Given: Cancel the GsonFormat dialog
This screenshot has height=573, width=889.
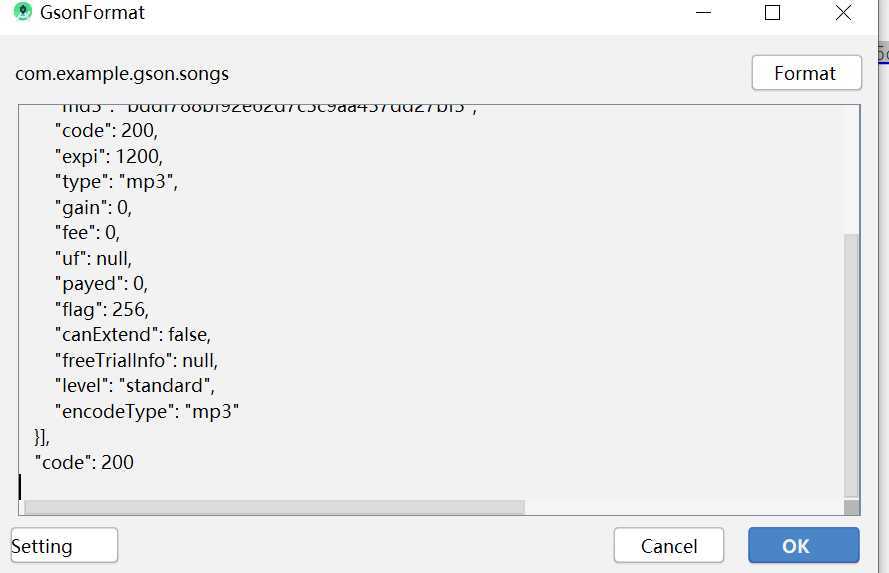Looking at the screenshot, I should [x=668, y=545].
